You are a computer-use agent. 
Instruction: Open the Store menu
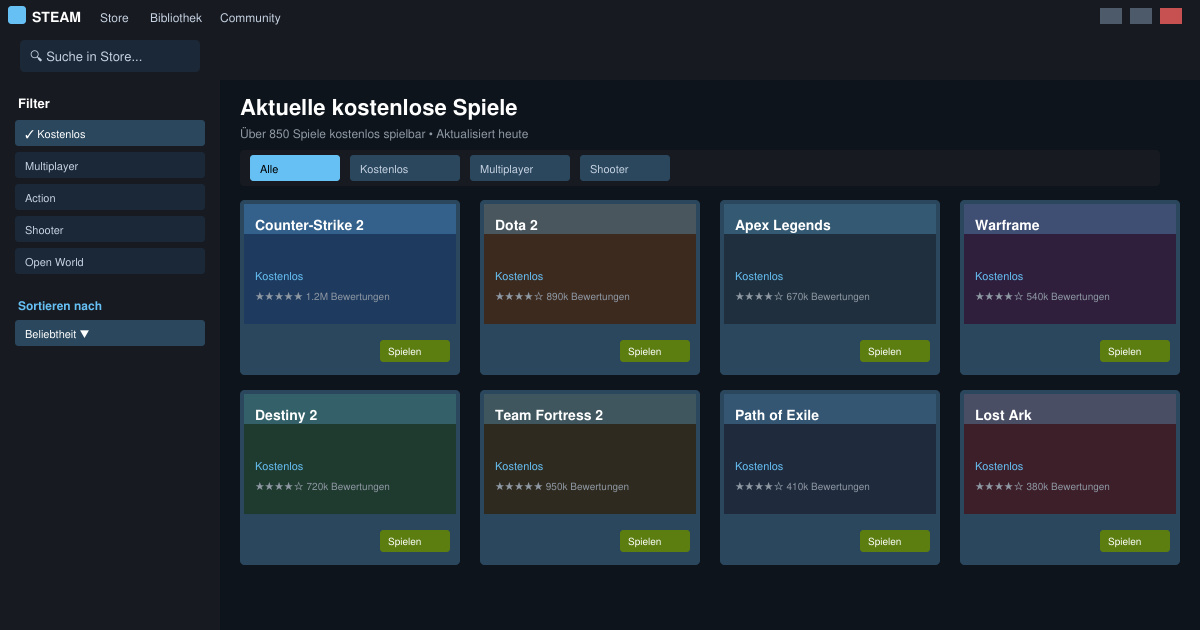(114, 18)
